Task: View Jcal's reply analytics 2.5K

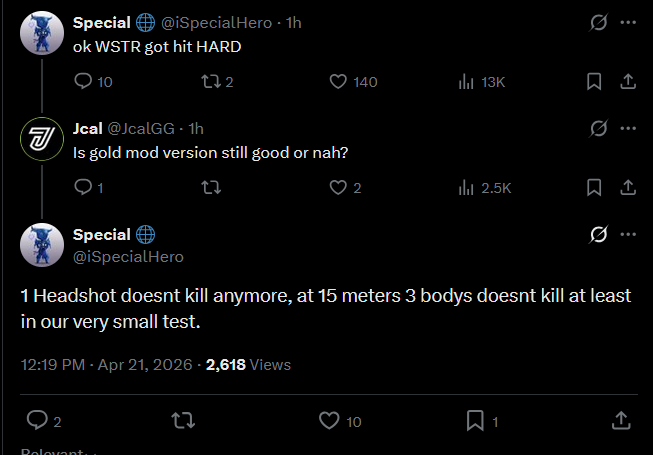Action: pos(465,187)
